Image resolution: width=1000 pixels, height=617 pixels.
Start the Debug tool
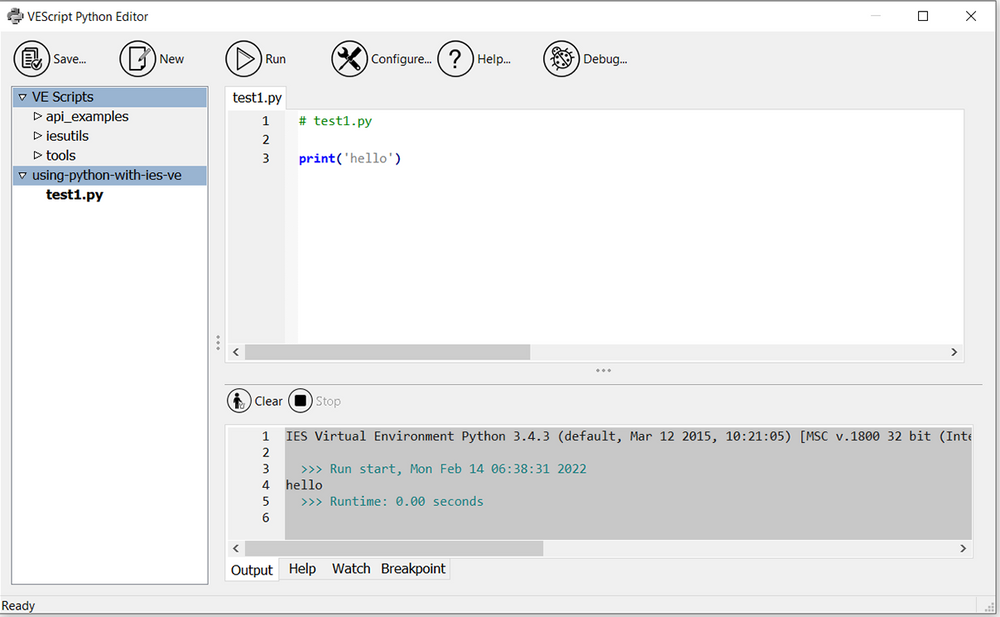(561, 58)
